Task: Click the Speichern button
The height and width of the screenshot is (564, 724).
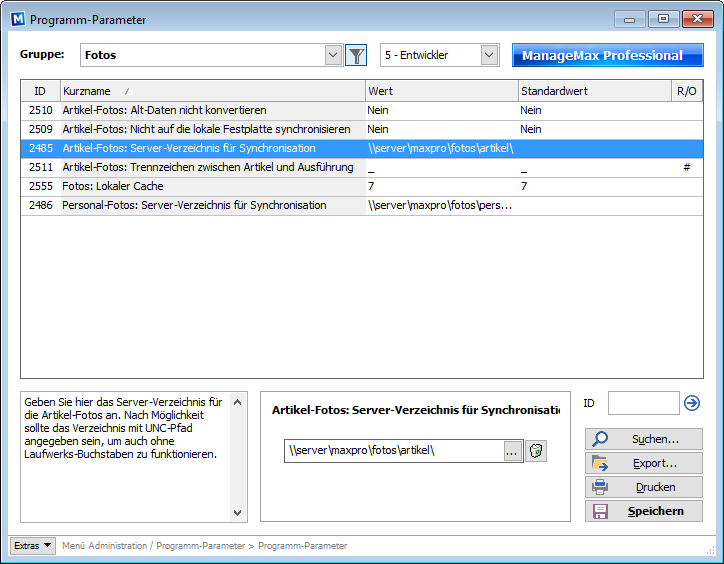Action: click(644, 511)
